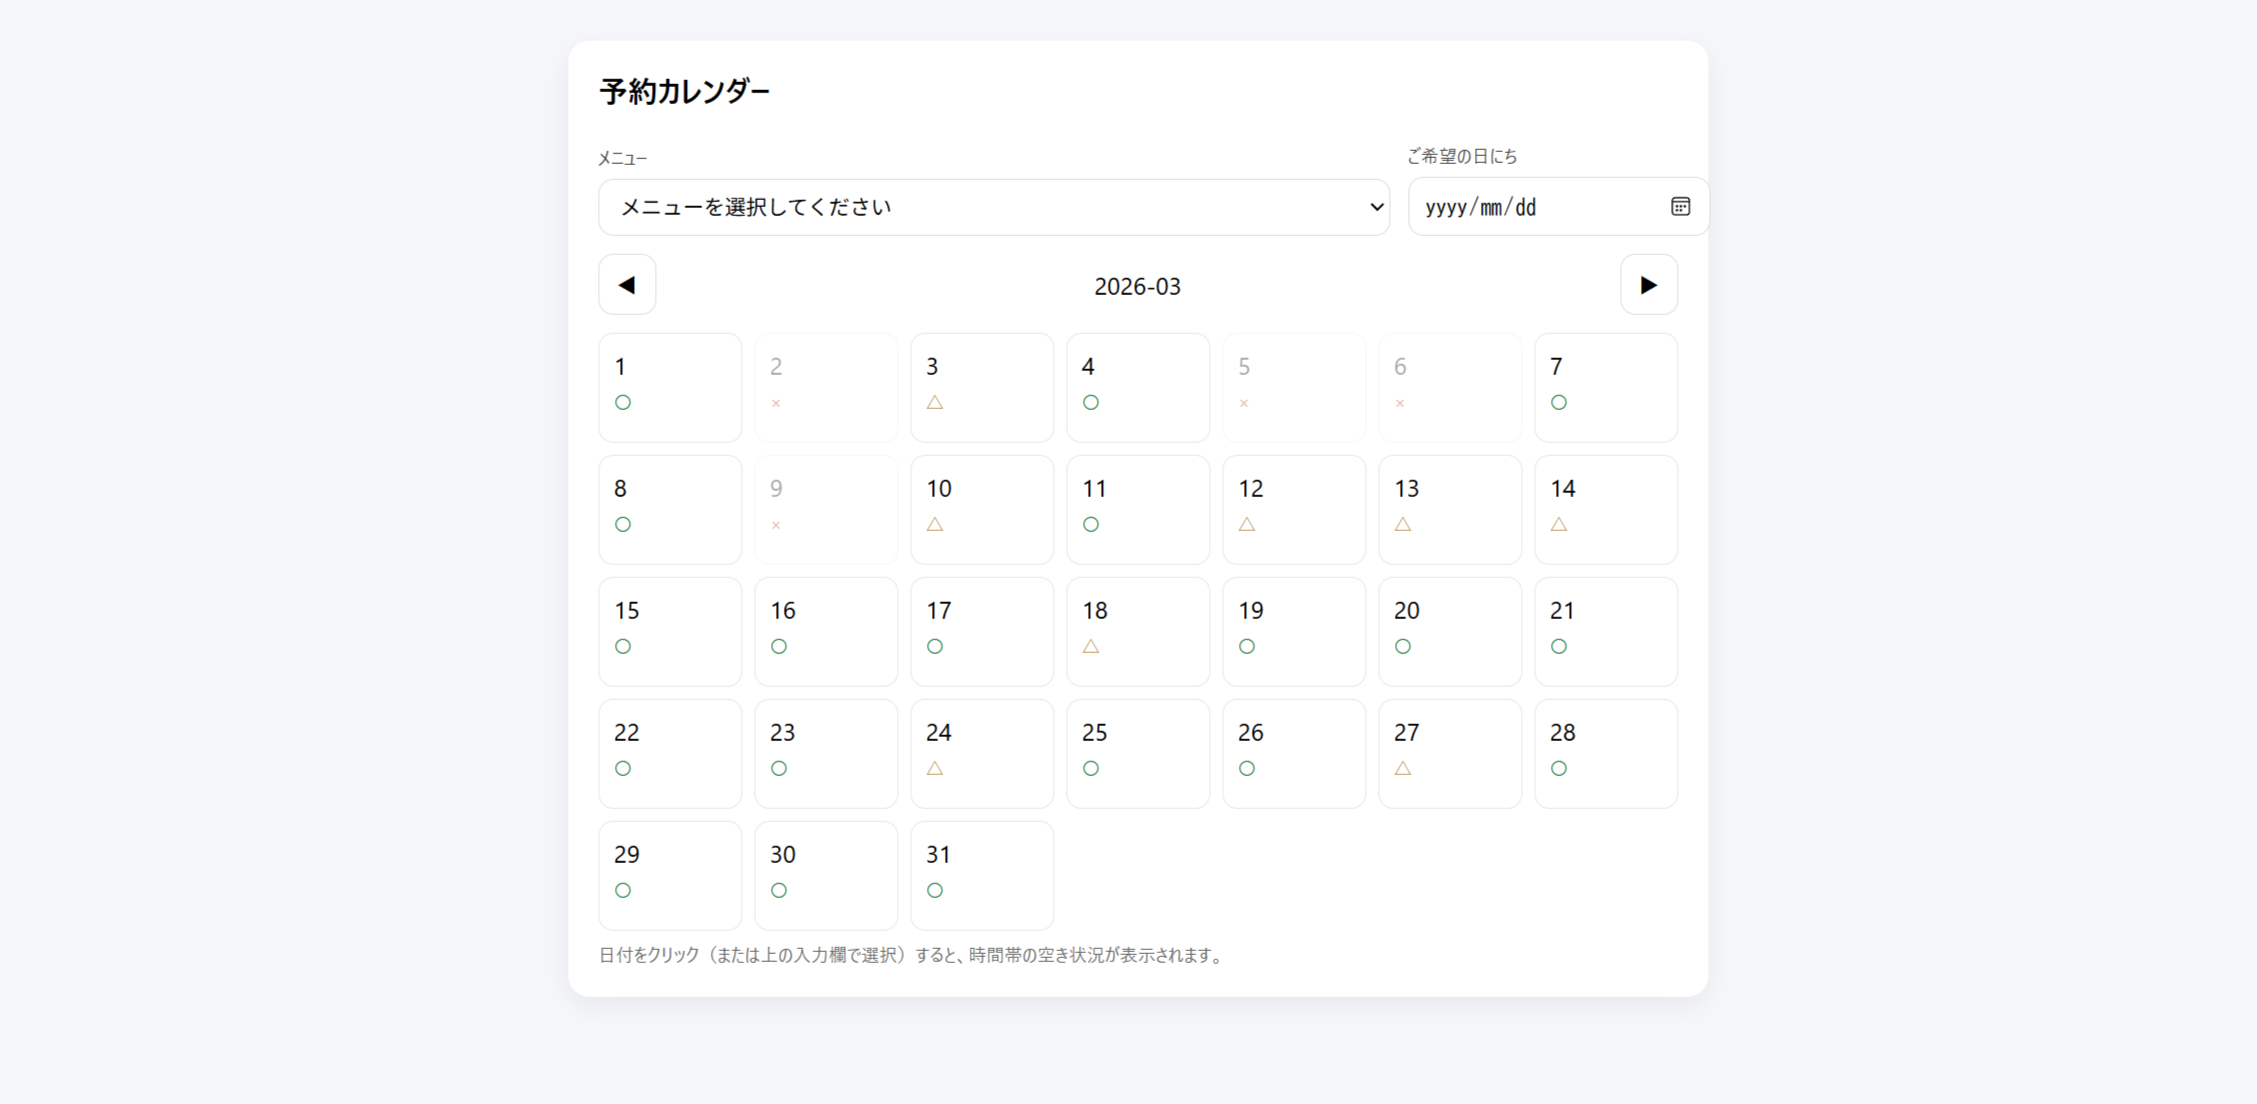2257x1104 pixels.
Task: Select day 15 date cell
Action: pos(670,632)
